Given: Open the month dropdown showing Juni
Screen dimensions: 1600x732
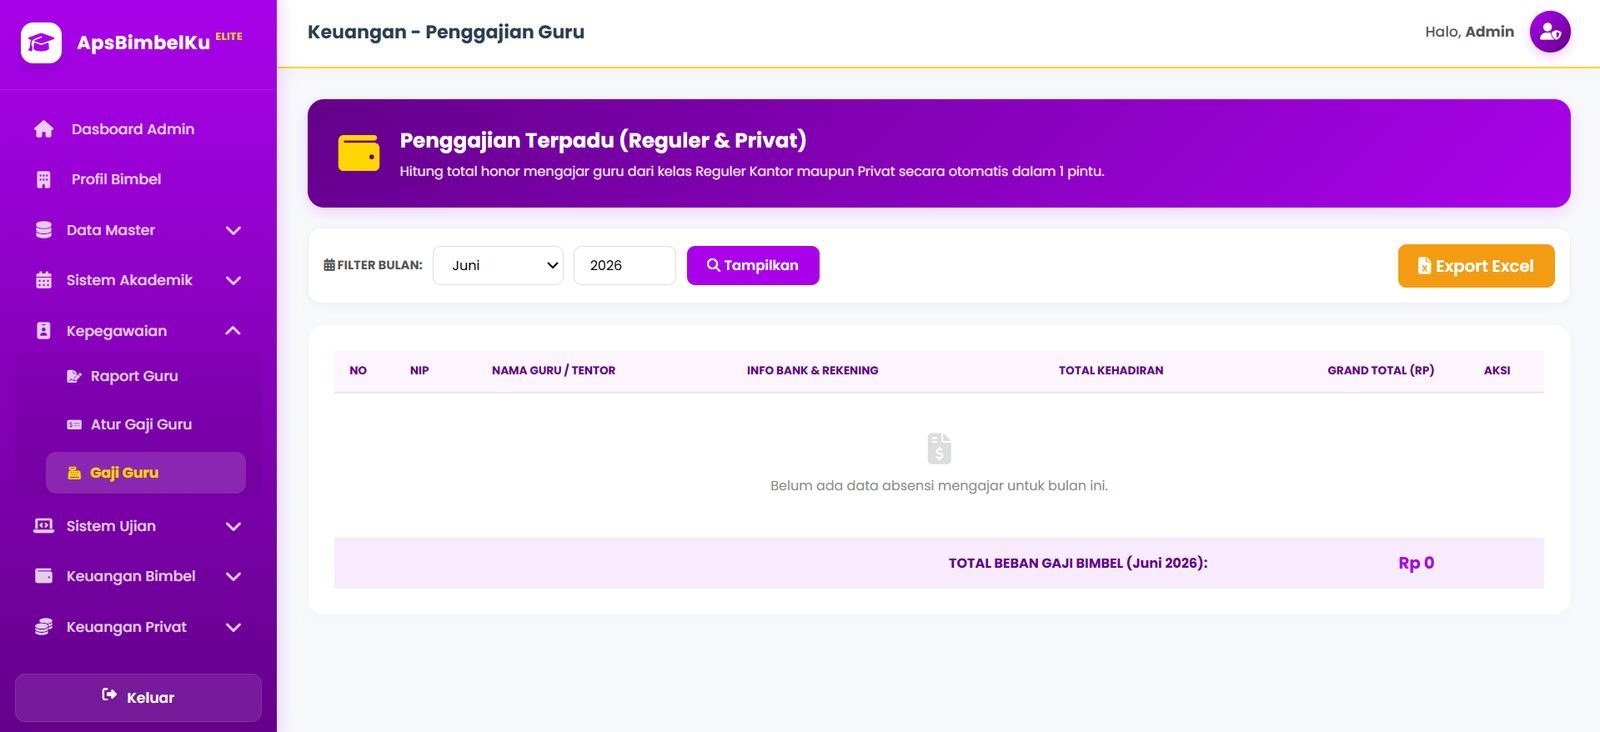Looking at the screenshot, I should coord(498,265).
